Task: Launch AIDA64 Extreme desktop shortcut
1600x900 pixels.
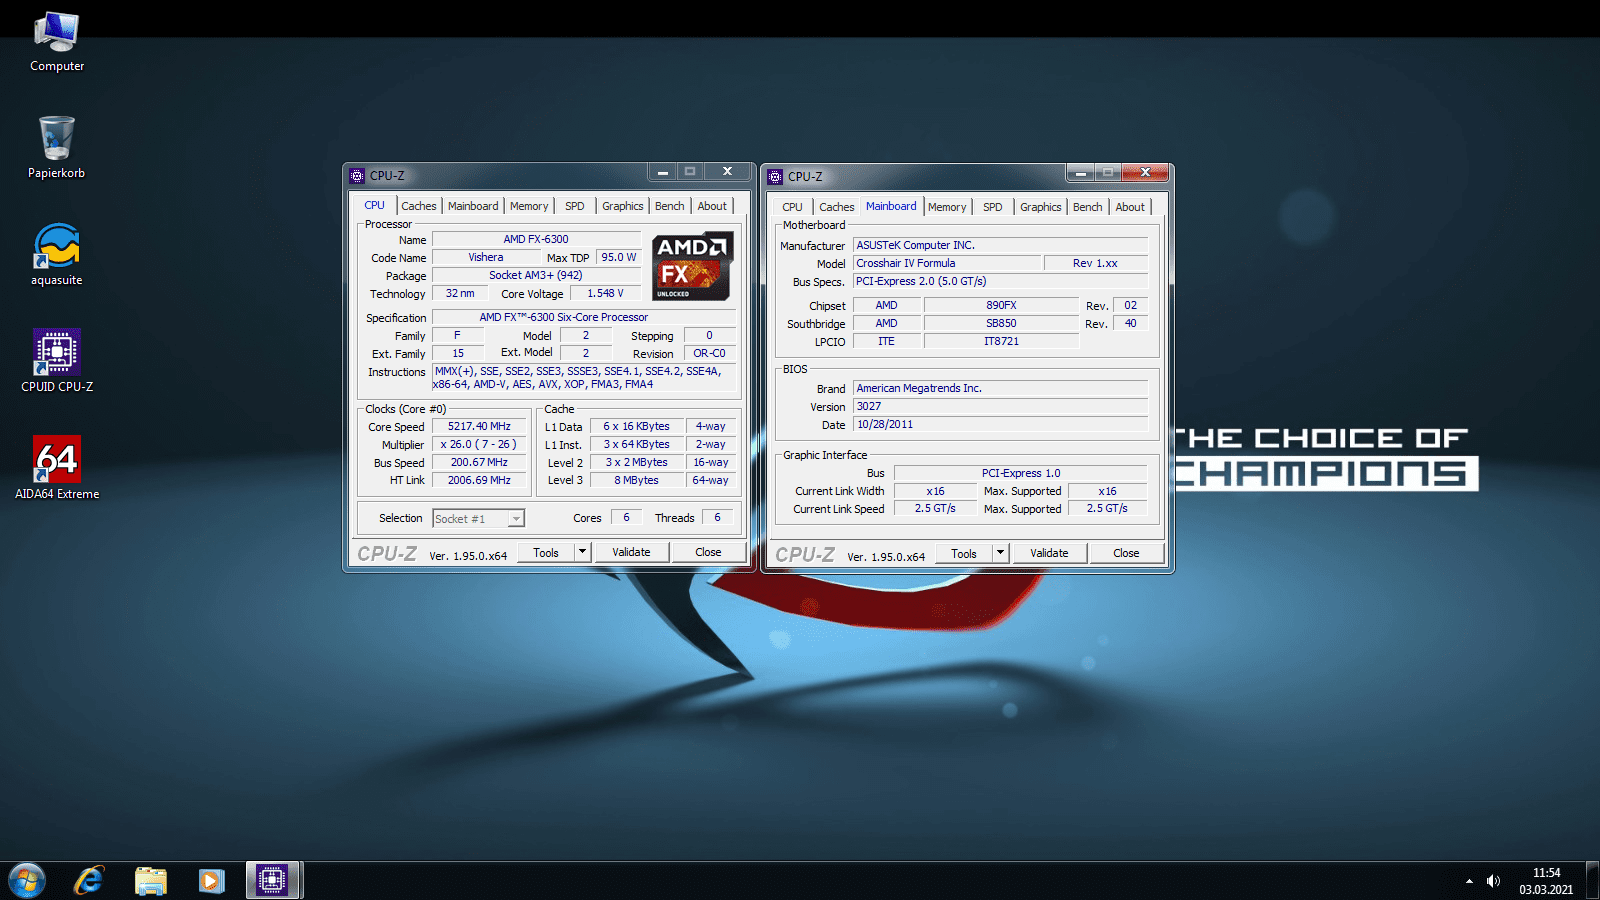Action: [x=57, y=468]
